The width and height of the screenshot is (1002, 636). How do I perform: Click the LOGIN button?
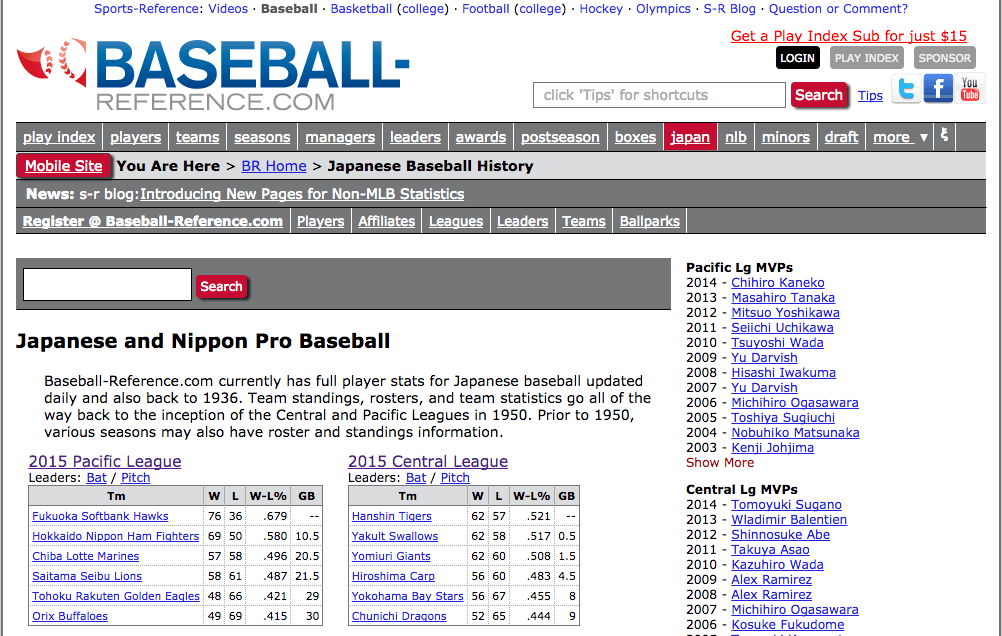(798, 58)
